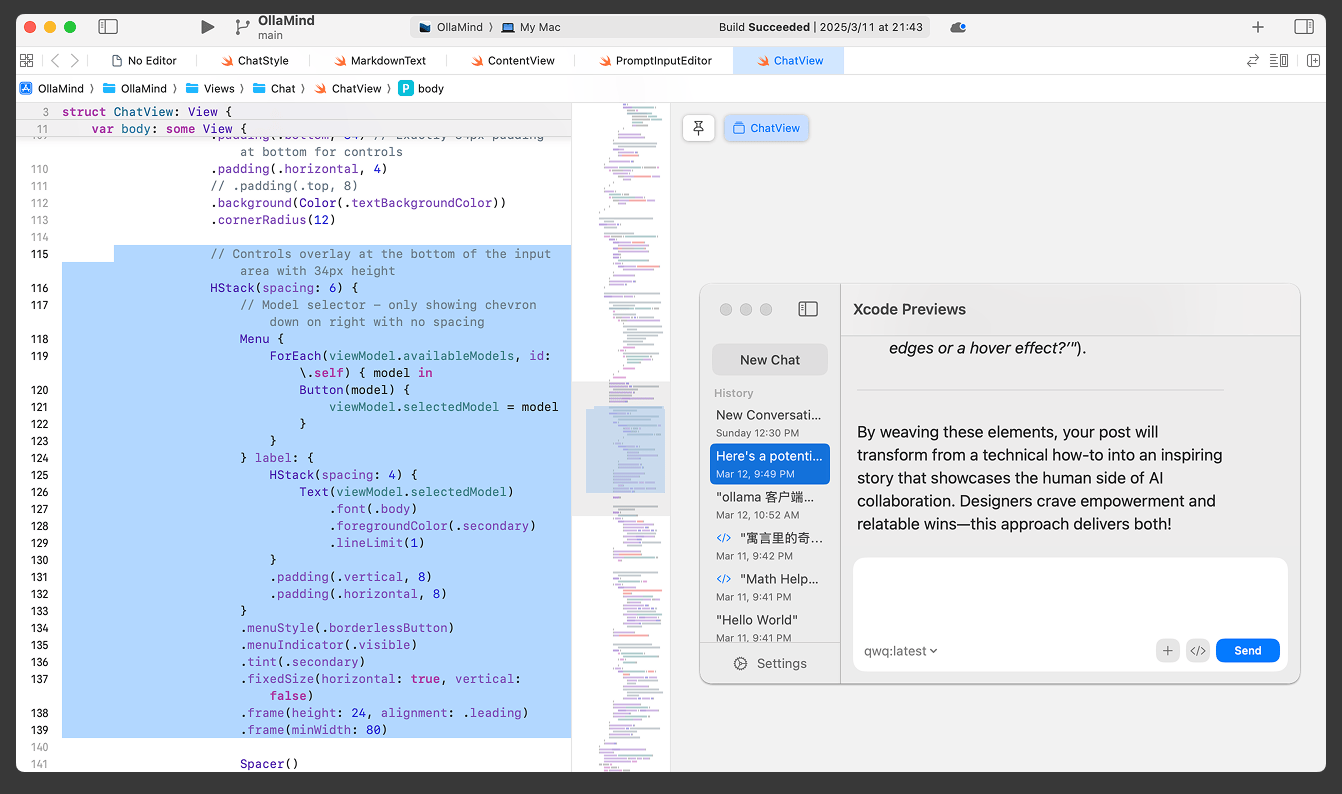Viewport: 1342px width, 794px height.
Task: Go forward in editor history
Action: coord(75,60)
